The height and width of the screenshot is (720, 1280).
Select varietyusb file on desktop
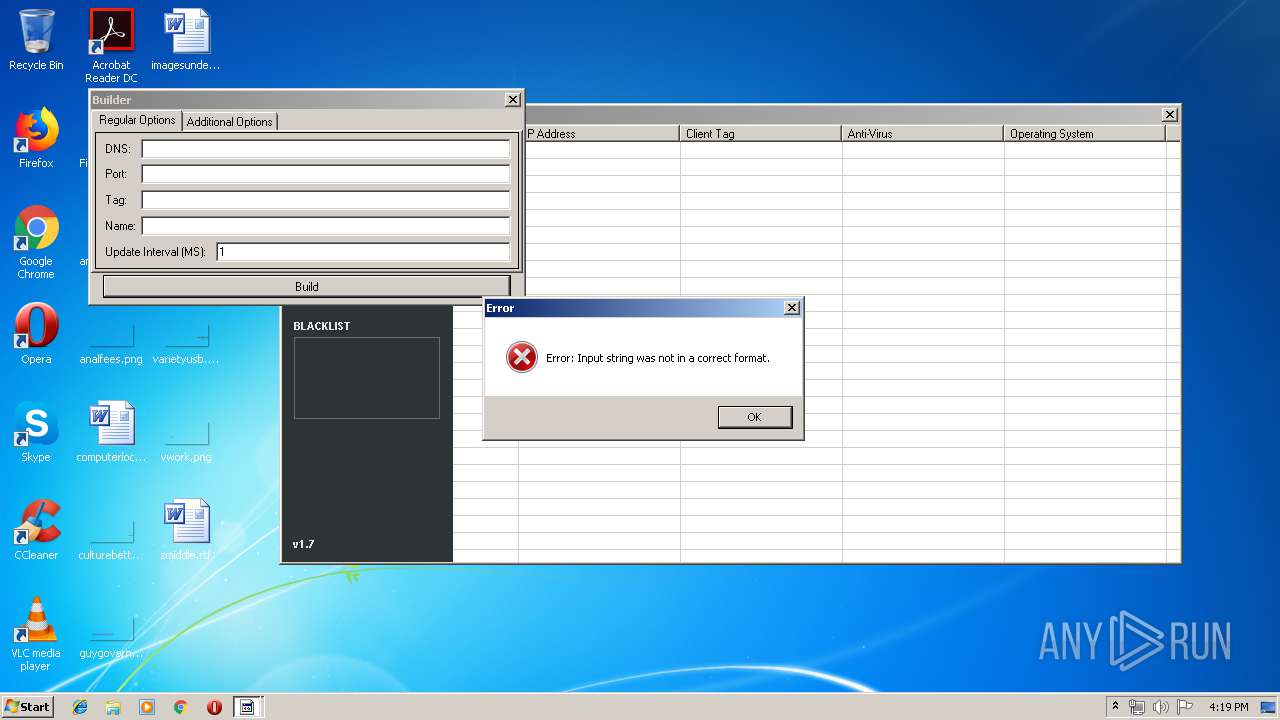186,343
